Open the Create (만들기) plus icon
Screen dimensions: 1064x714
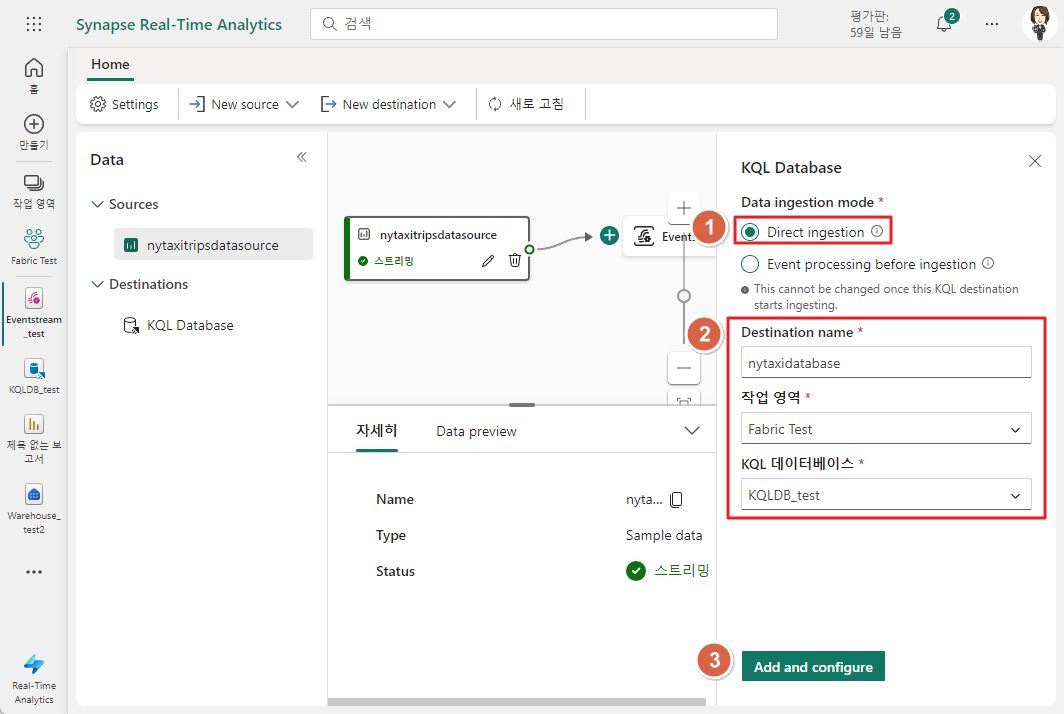coord(34,132)
